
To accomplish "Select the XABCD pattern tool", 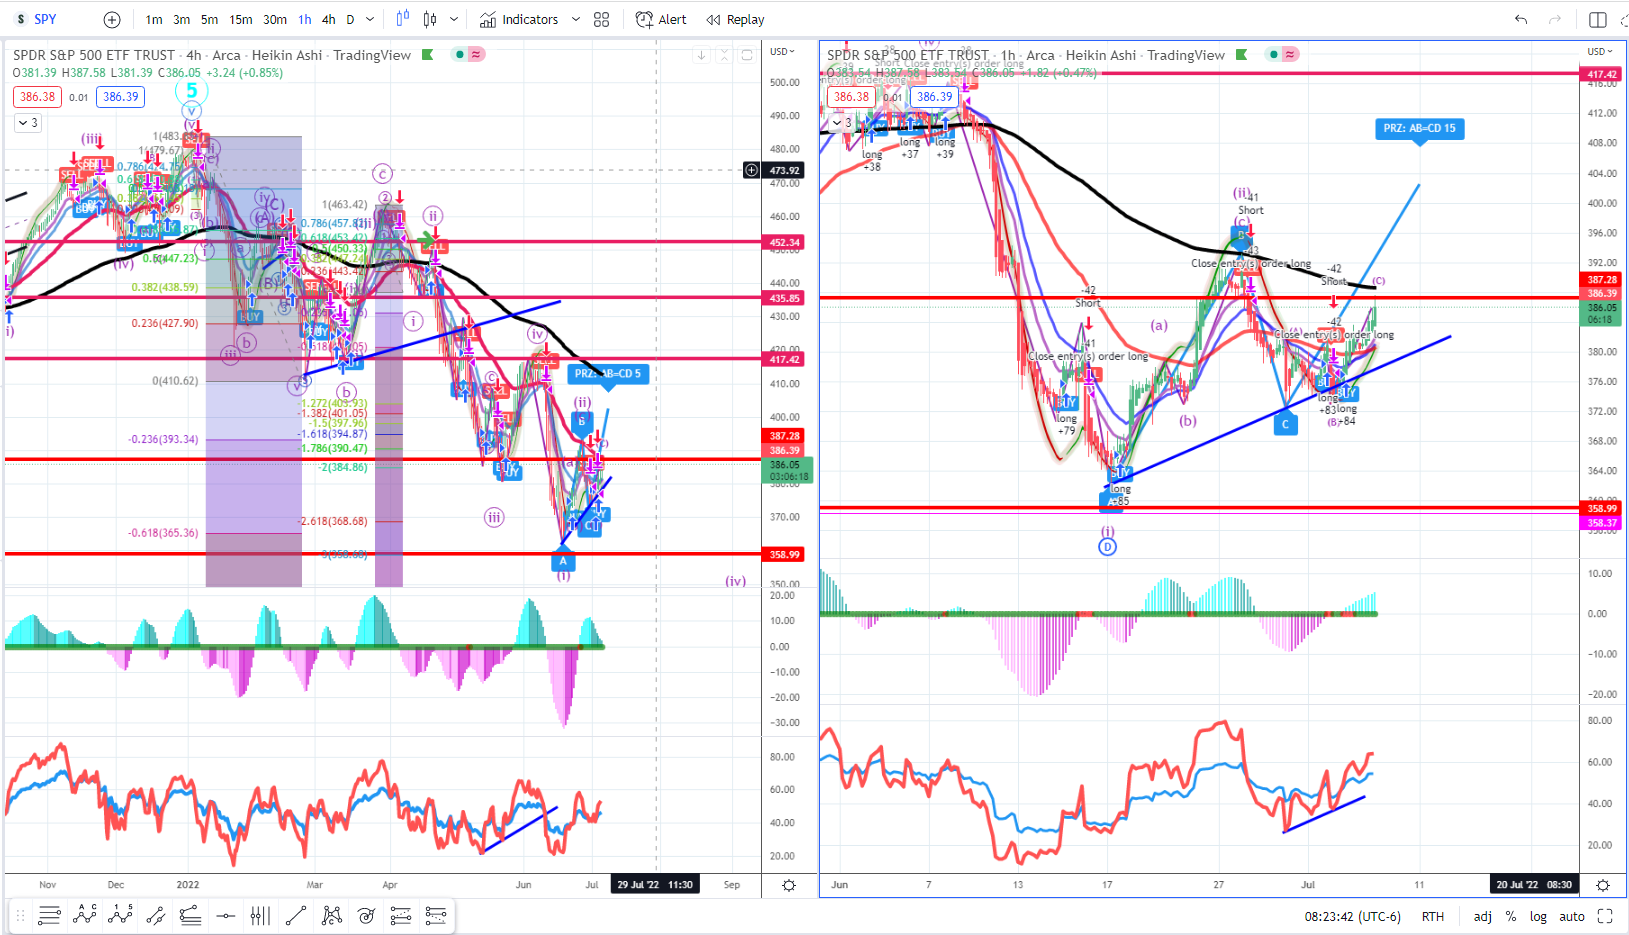I will (331, 915).
